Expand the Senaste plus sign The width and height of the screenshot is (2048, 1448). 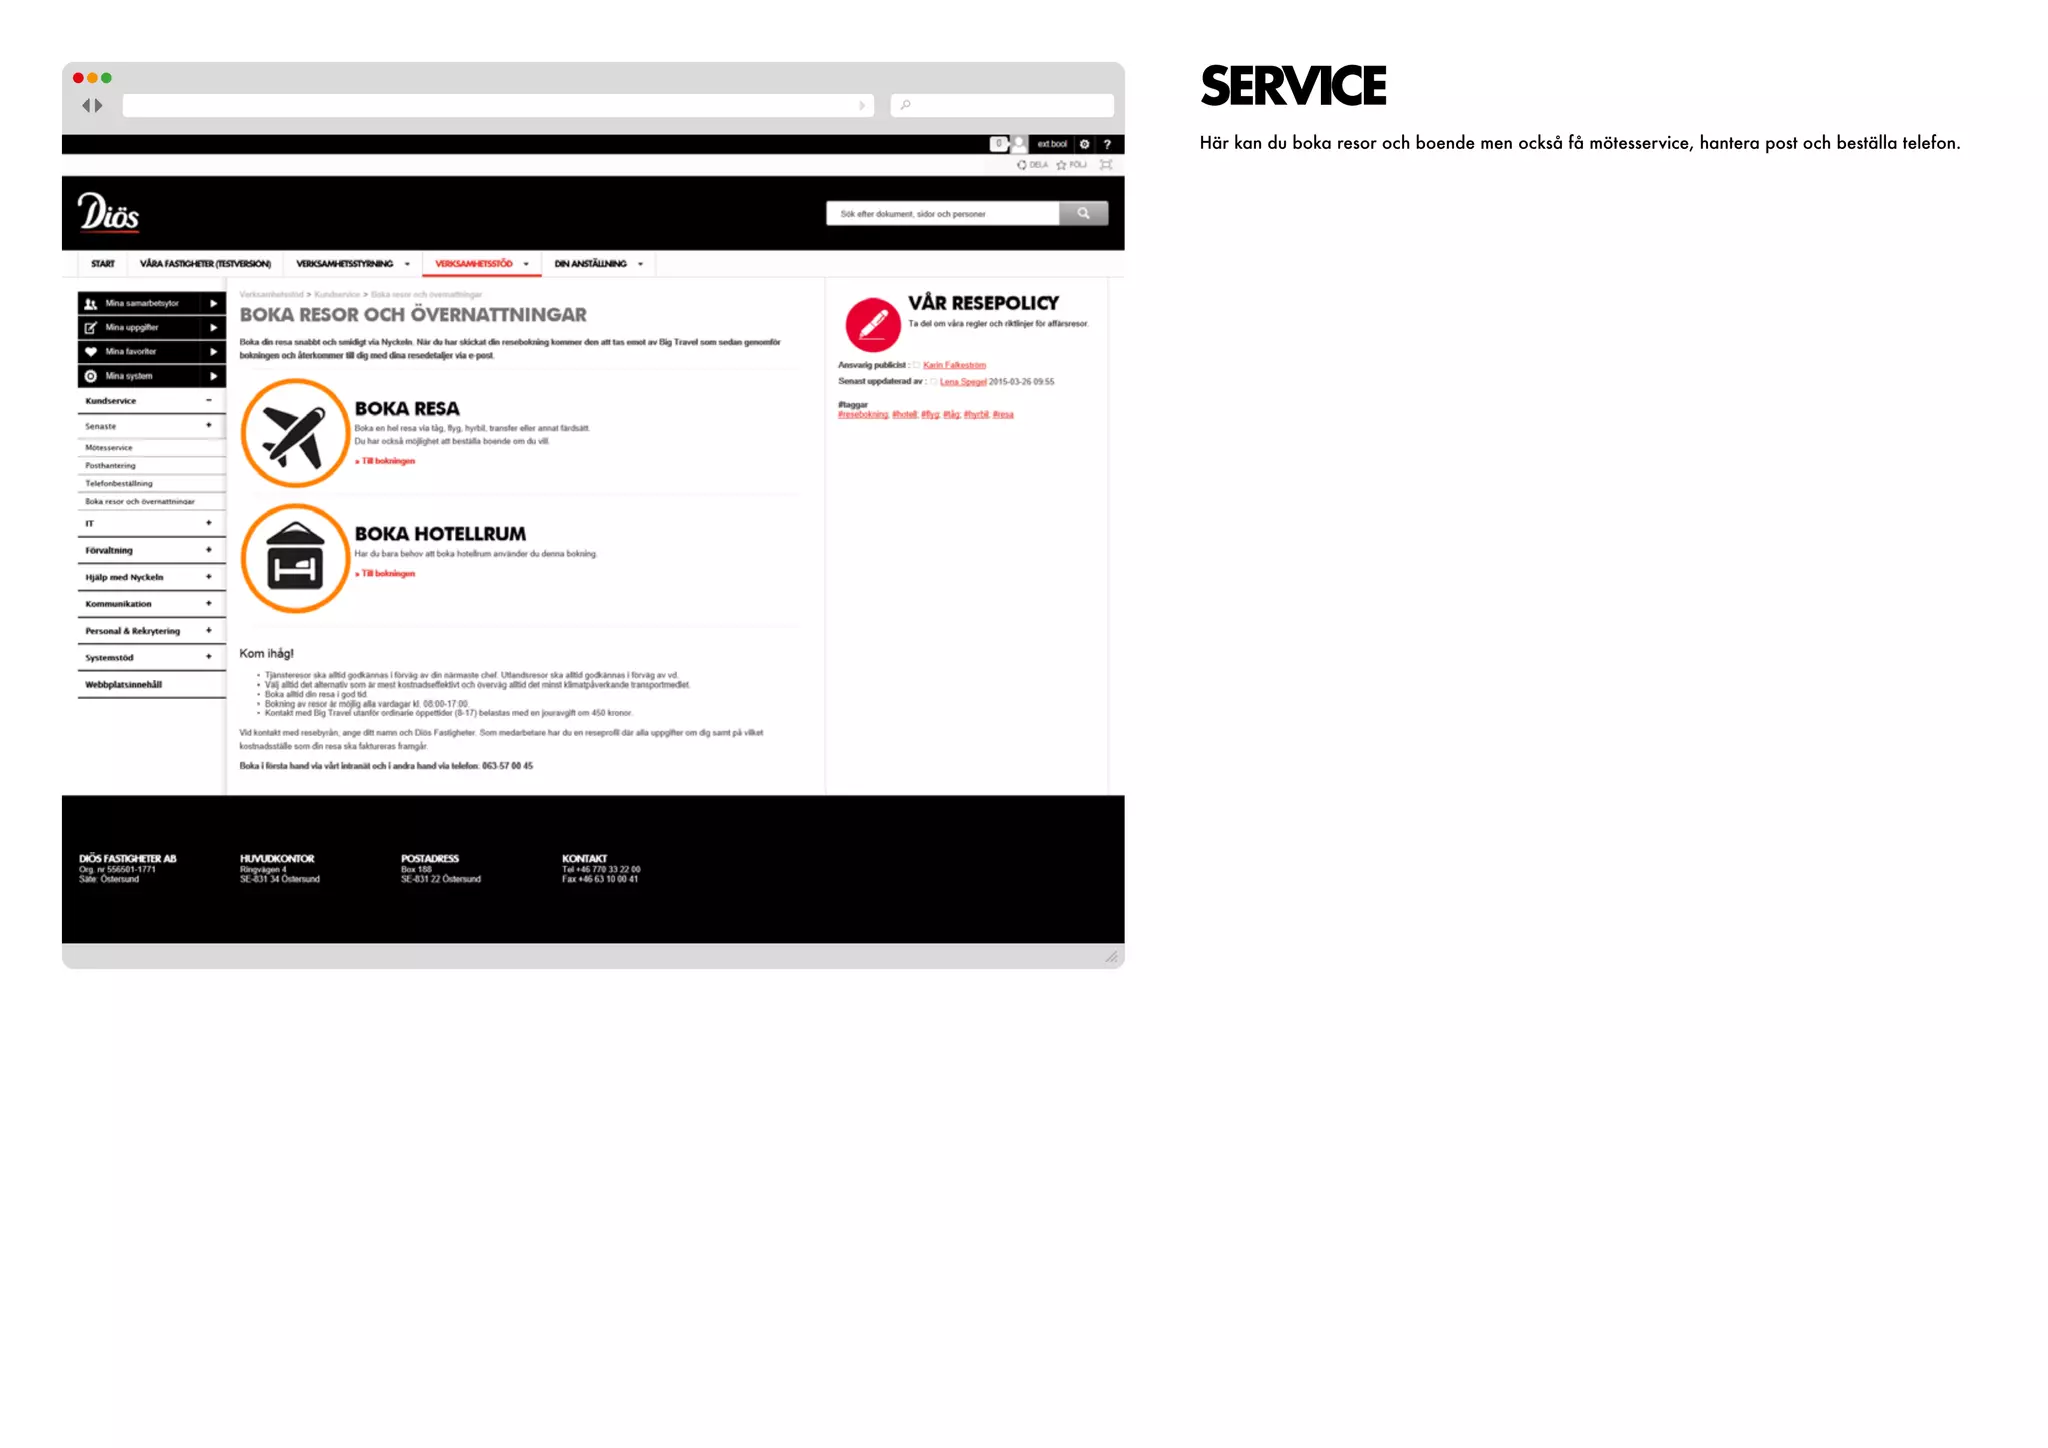(x=209, y=426)
